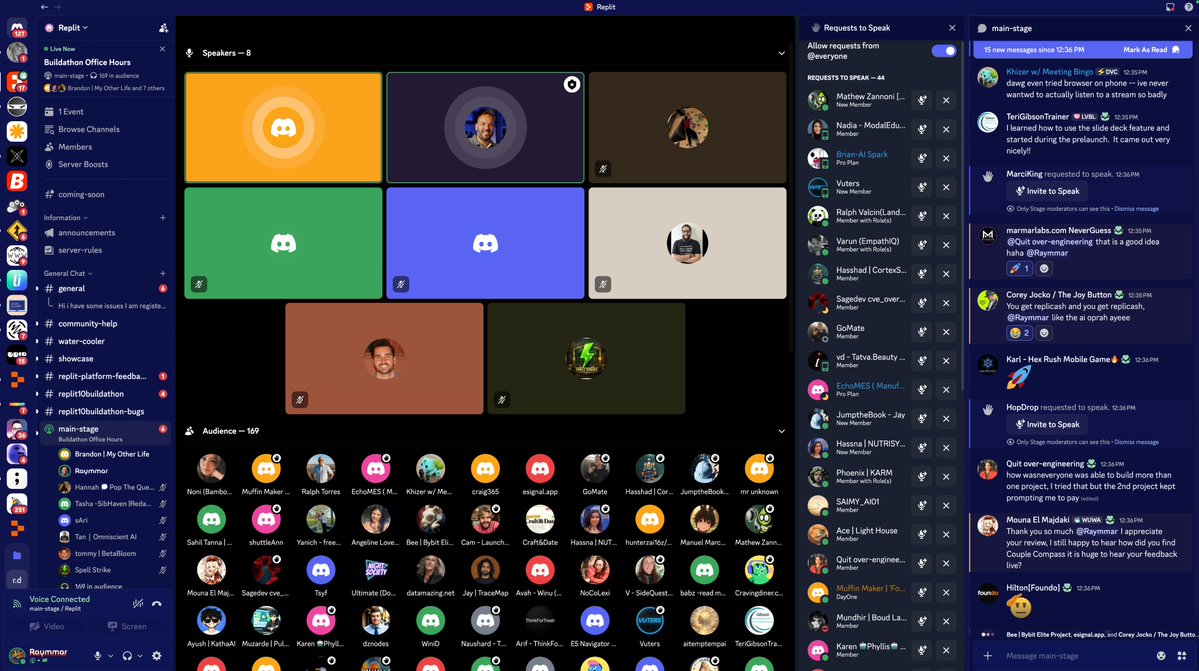Dismiss Mathew Zannoni's speak request
The width and height of the screenshot is (1199, 671).
click(946, 100)
